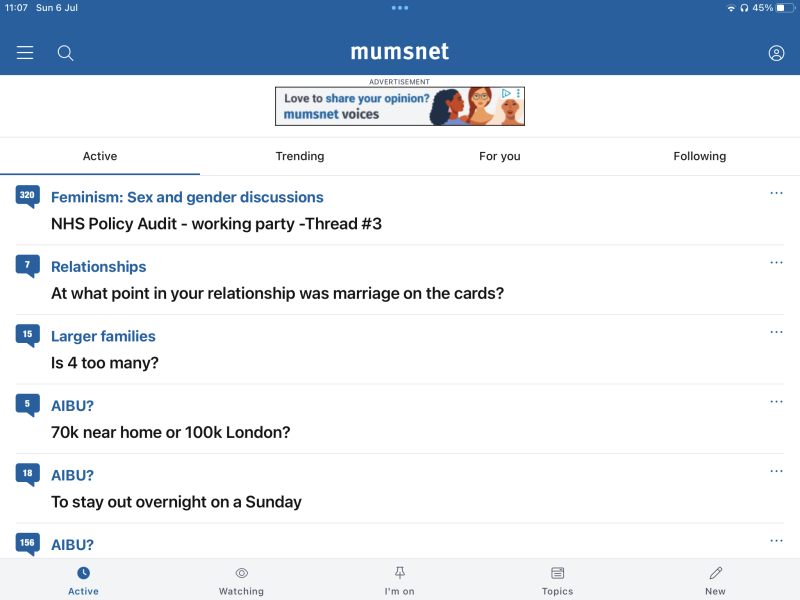Open the Larger families topic link
Viewport: 800px width, 600px height.
tap(103, 336)
